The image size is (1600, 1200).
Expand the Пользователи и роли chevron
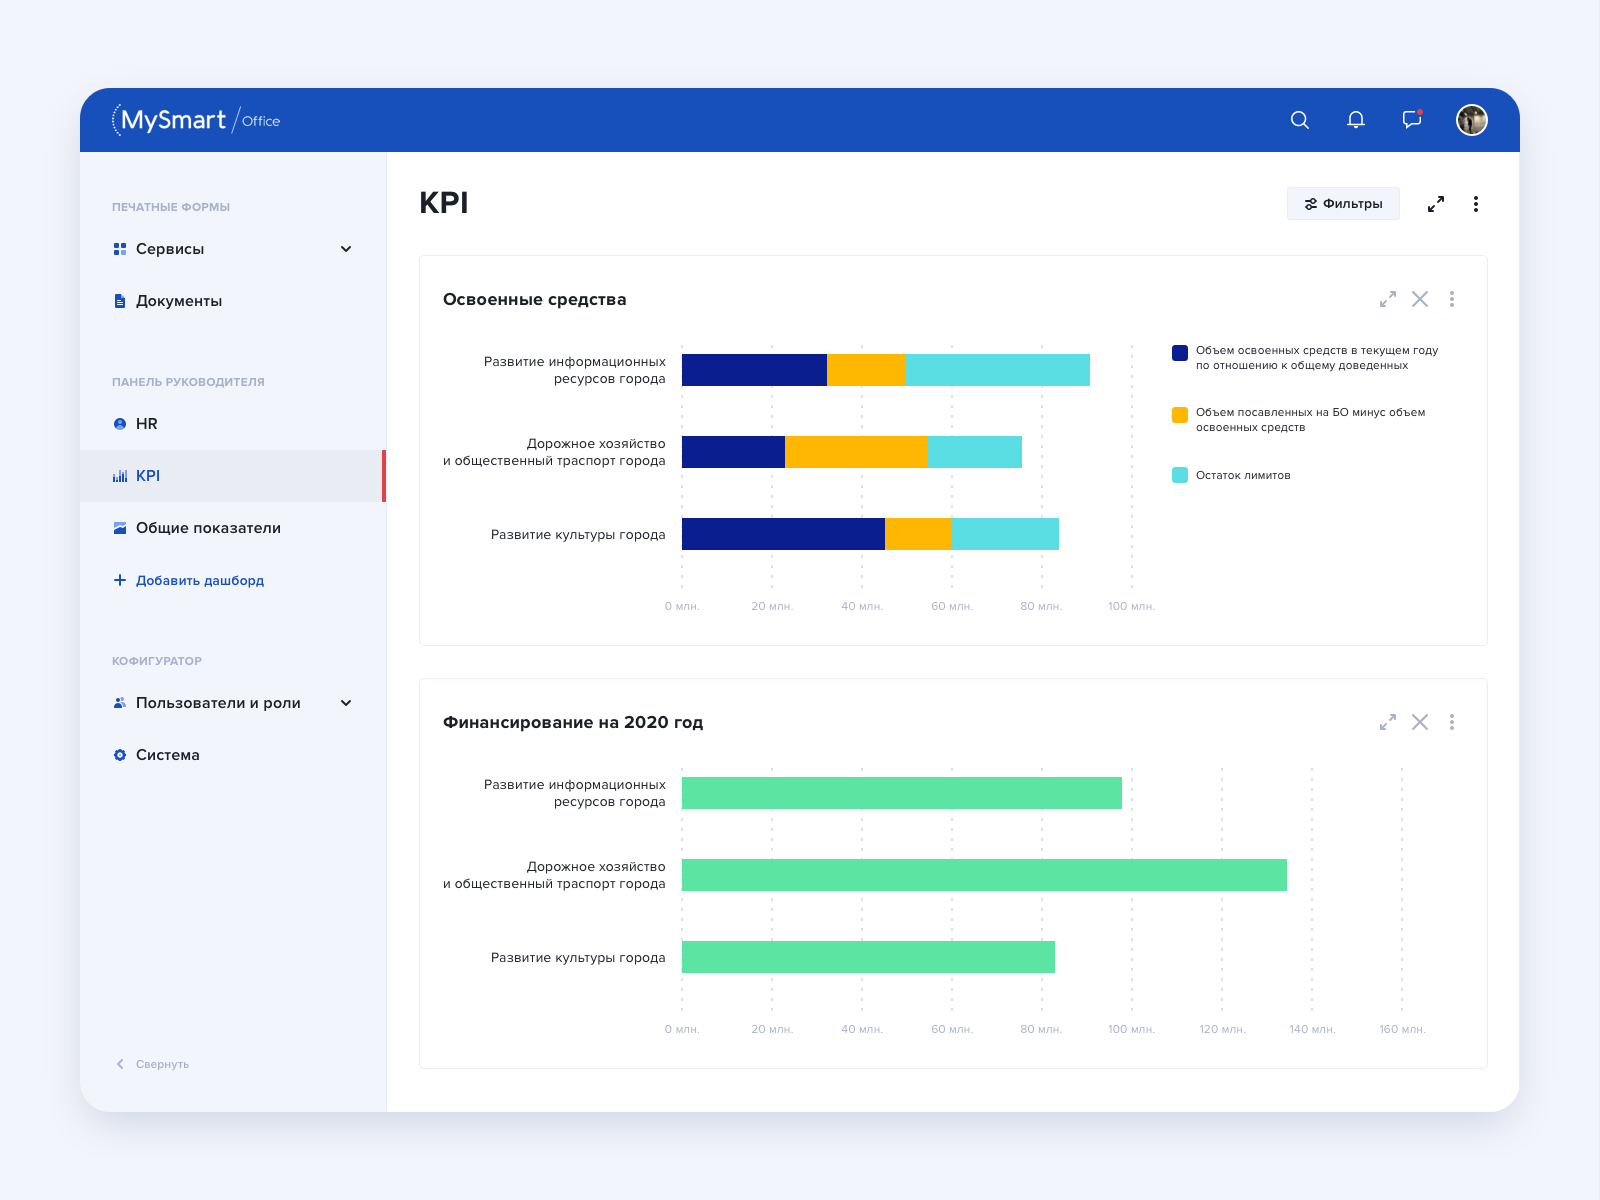coord(346,703)
